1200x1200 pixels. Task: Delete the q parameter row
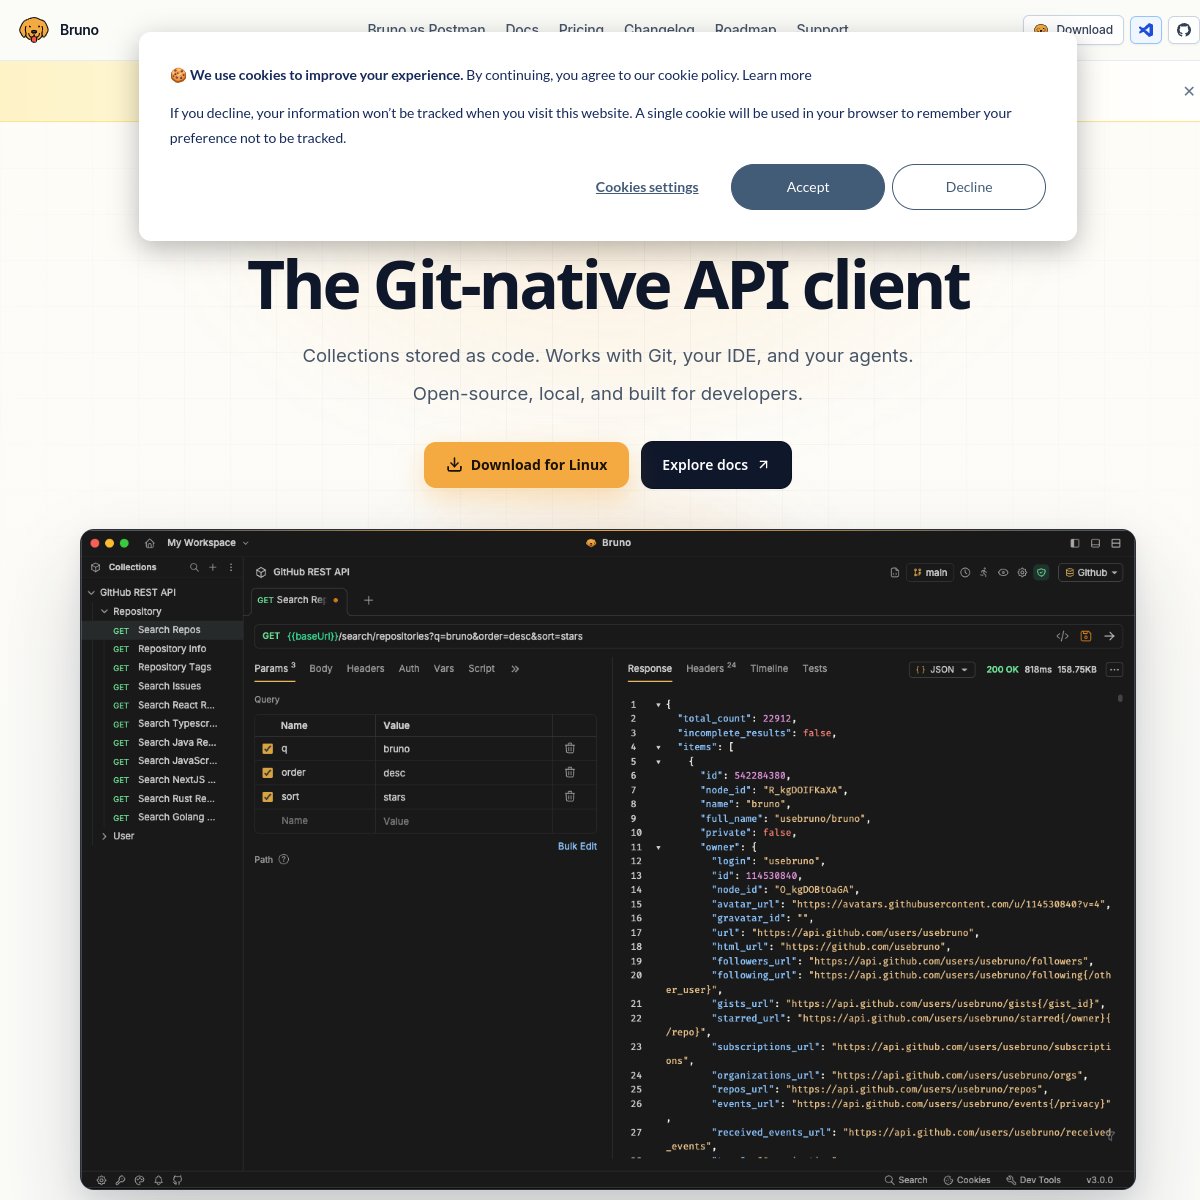pos(570,748)
